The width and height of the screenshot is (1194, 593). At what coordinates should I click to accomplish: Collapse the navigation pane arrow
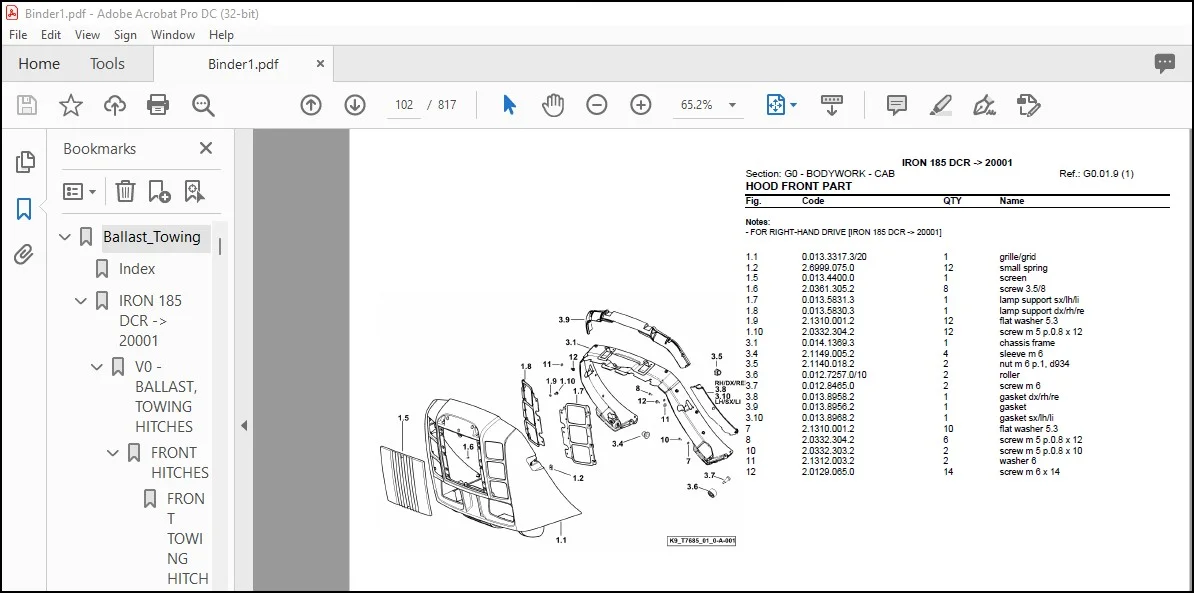(x=244, y=426)
